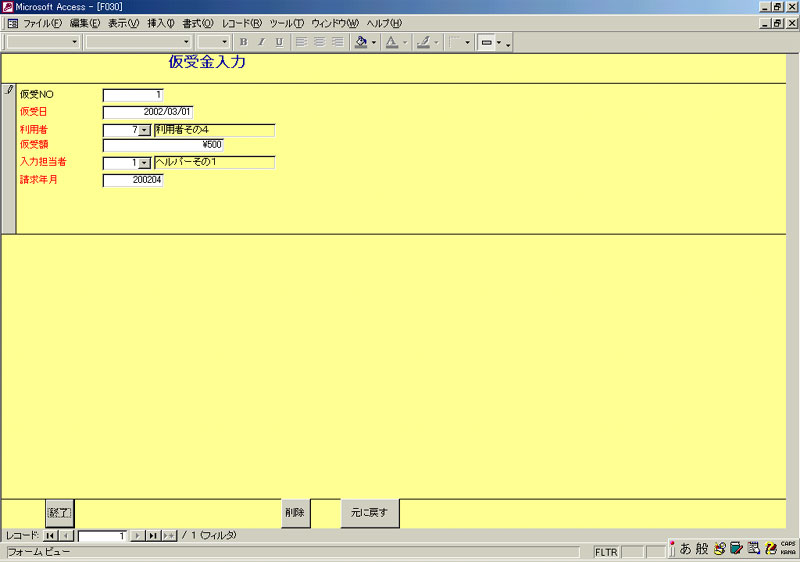Click the center alignment icon
Screen dimensions: 800x562
(319, 42)
